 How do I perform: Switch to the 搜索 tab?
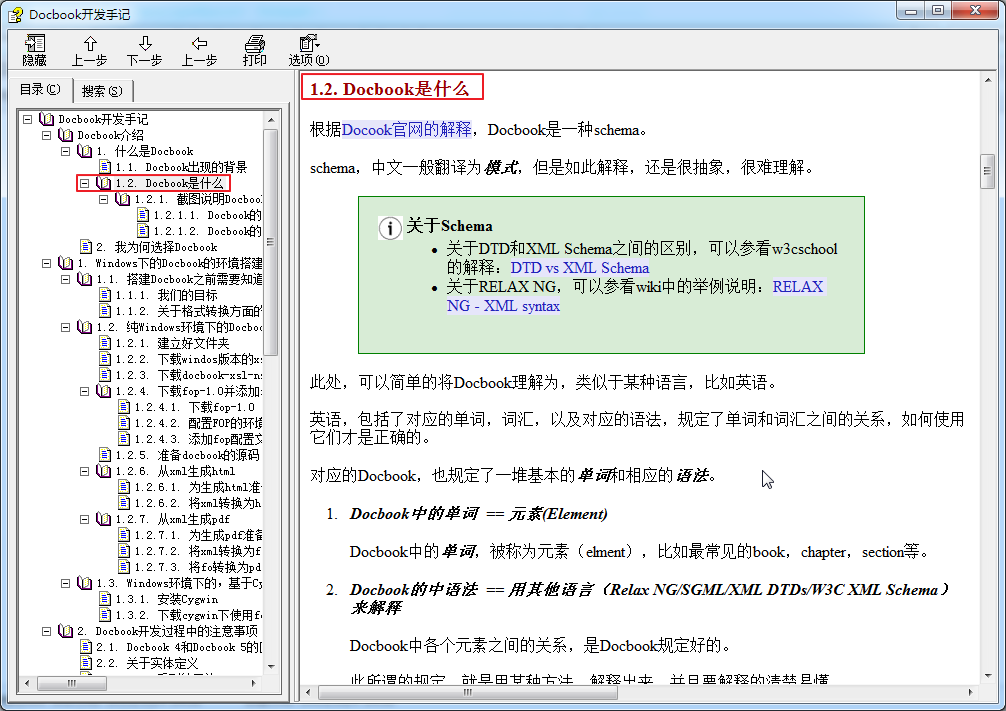click(102, 90)
